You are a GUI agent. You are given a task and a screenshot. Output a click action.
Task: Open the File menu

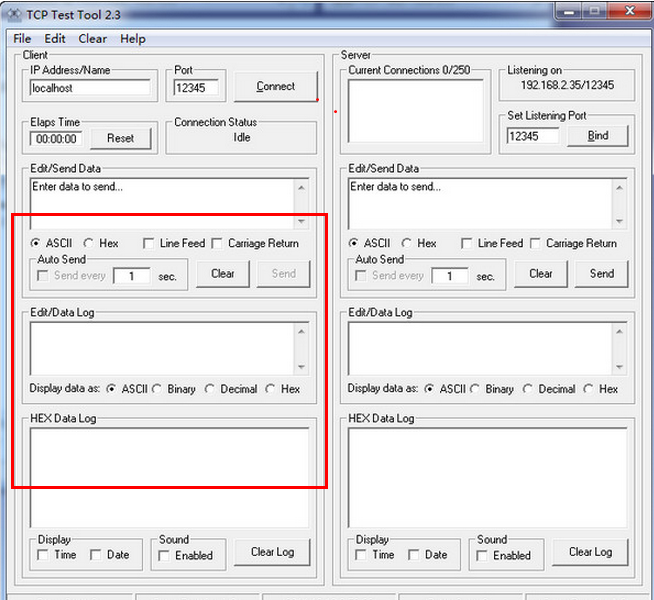pos(22,39)
